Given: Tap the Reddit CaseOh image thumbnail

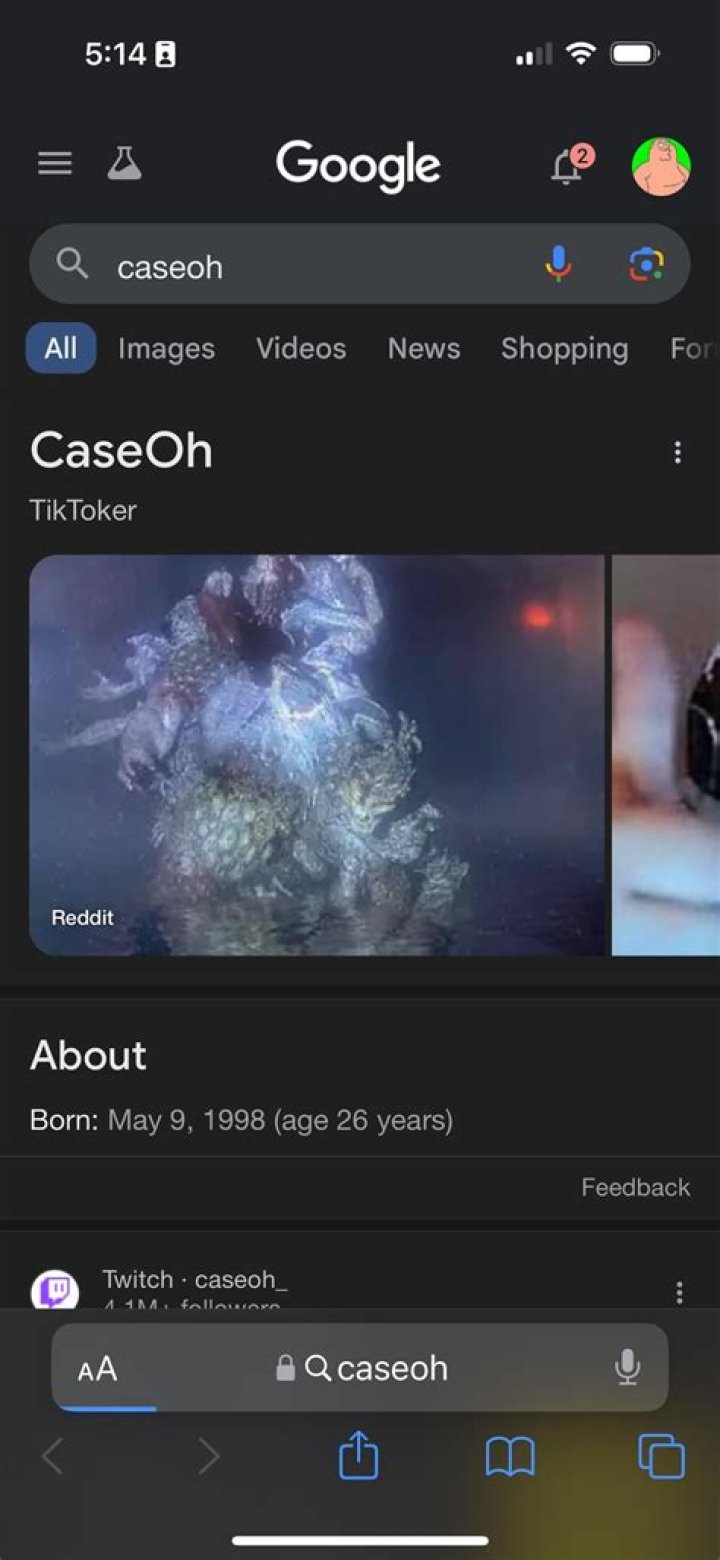Looking at the screenshot, I should pyautogui.click(x=317, y=755).
